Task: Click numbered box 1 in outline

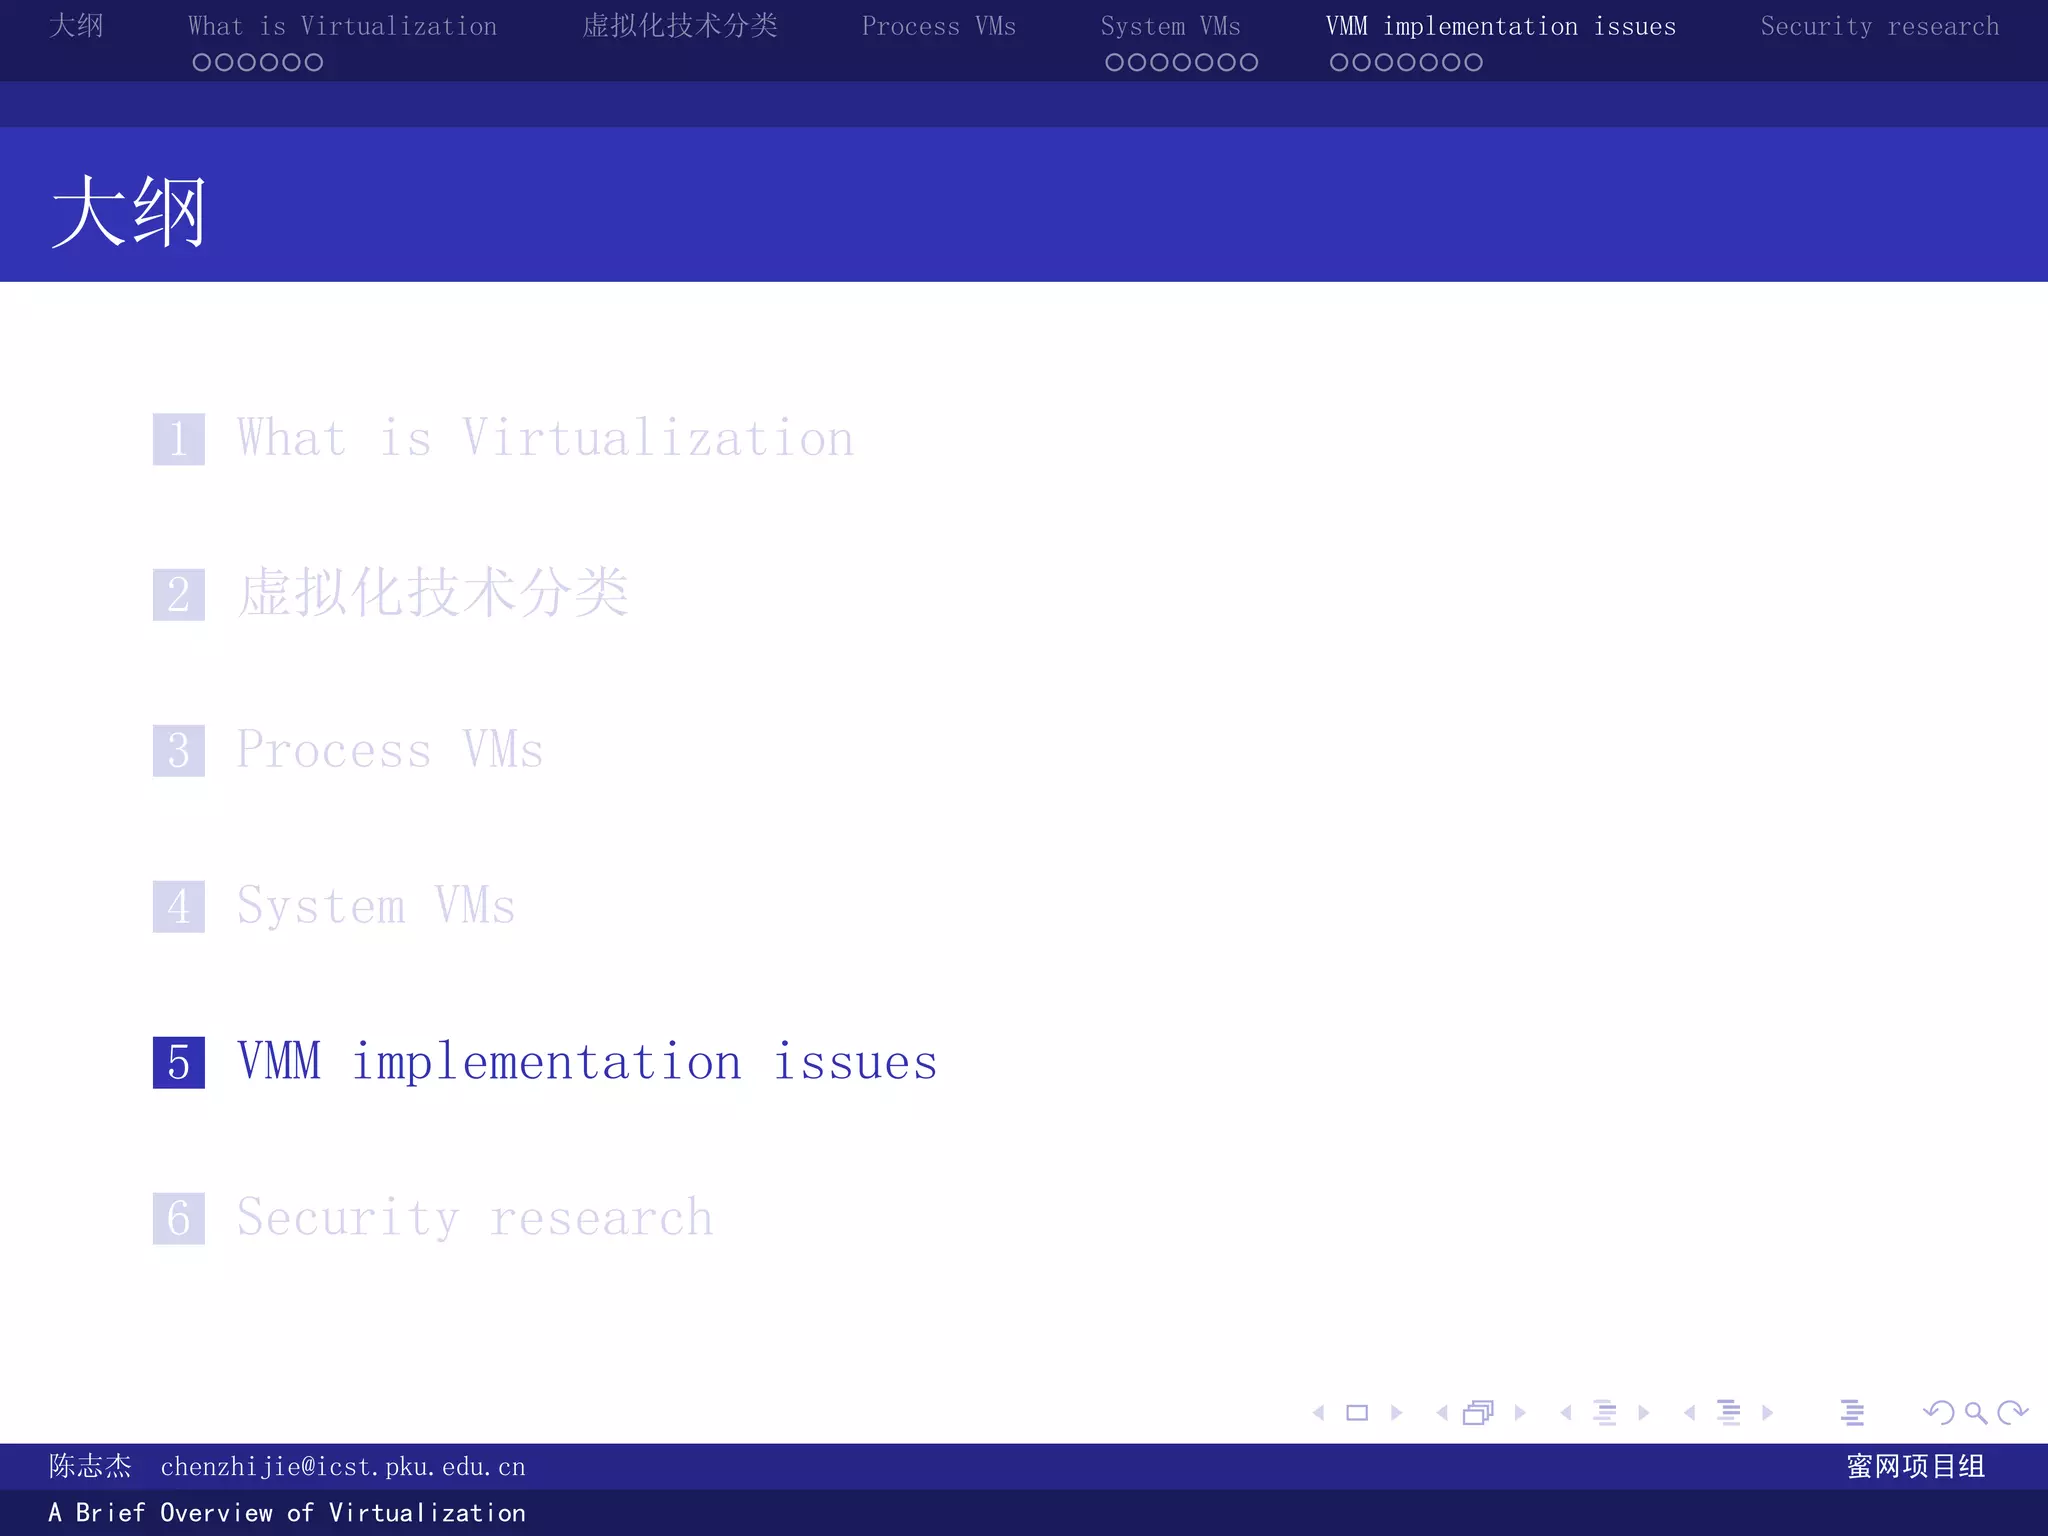Action: click(179, 439)
